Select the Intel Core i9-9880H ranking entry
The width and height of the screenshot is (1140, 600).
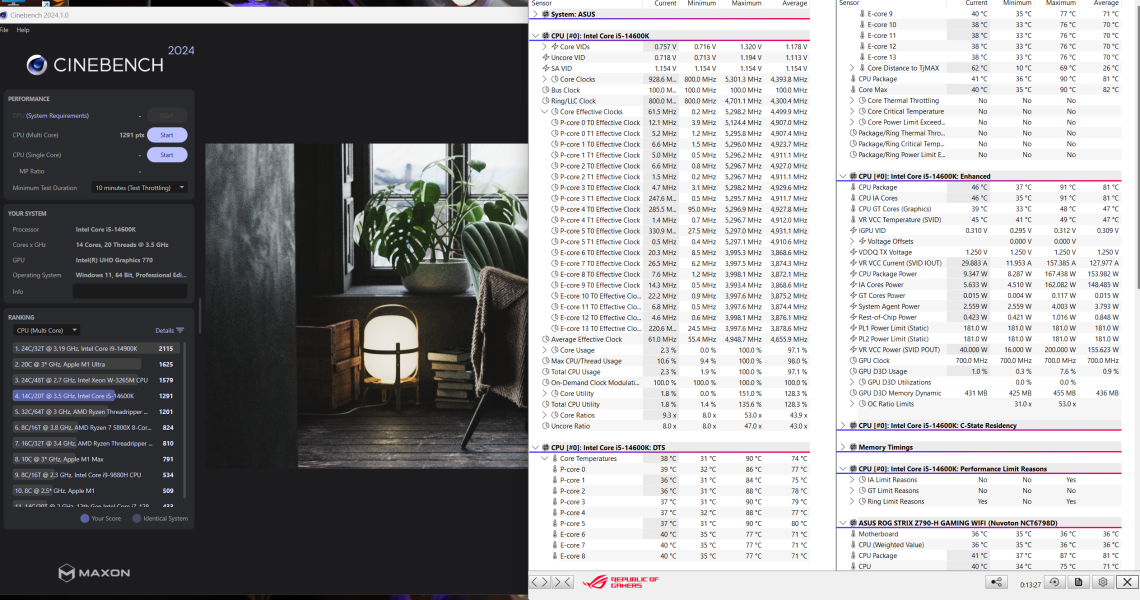point(95,475)
